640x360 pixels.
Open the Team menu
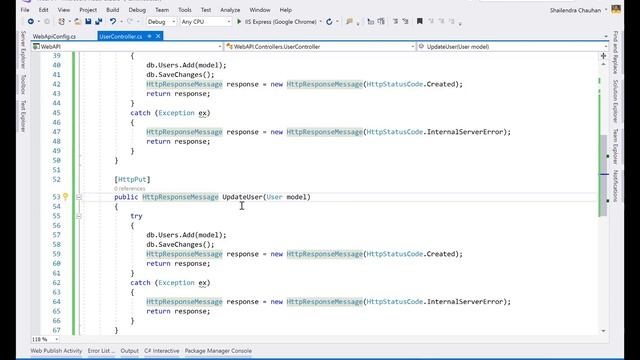point(162,10)
